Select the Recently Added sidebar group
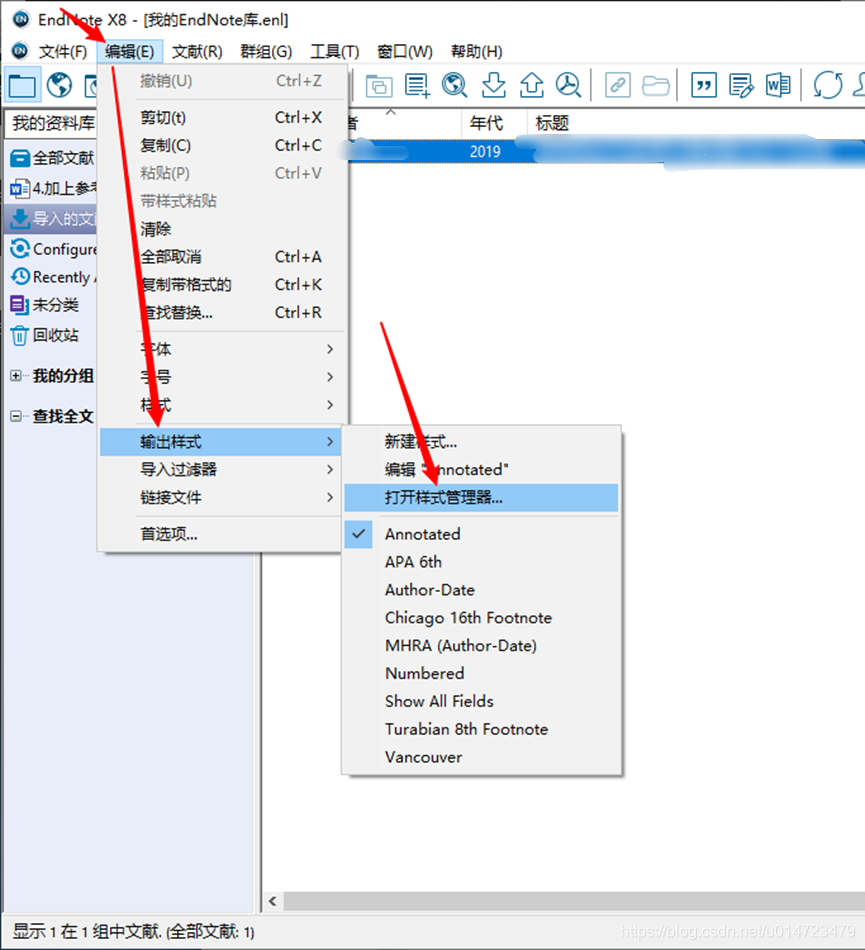 (x=53, y=277)
